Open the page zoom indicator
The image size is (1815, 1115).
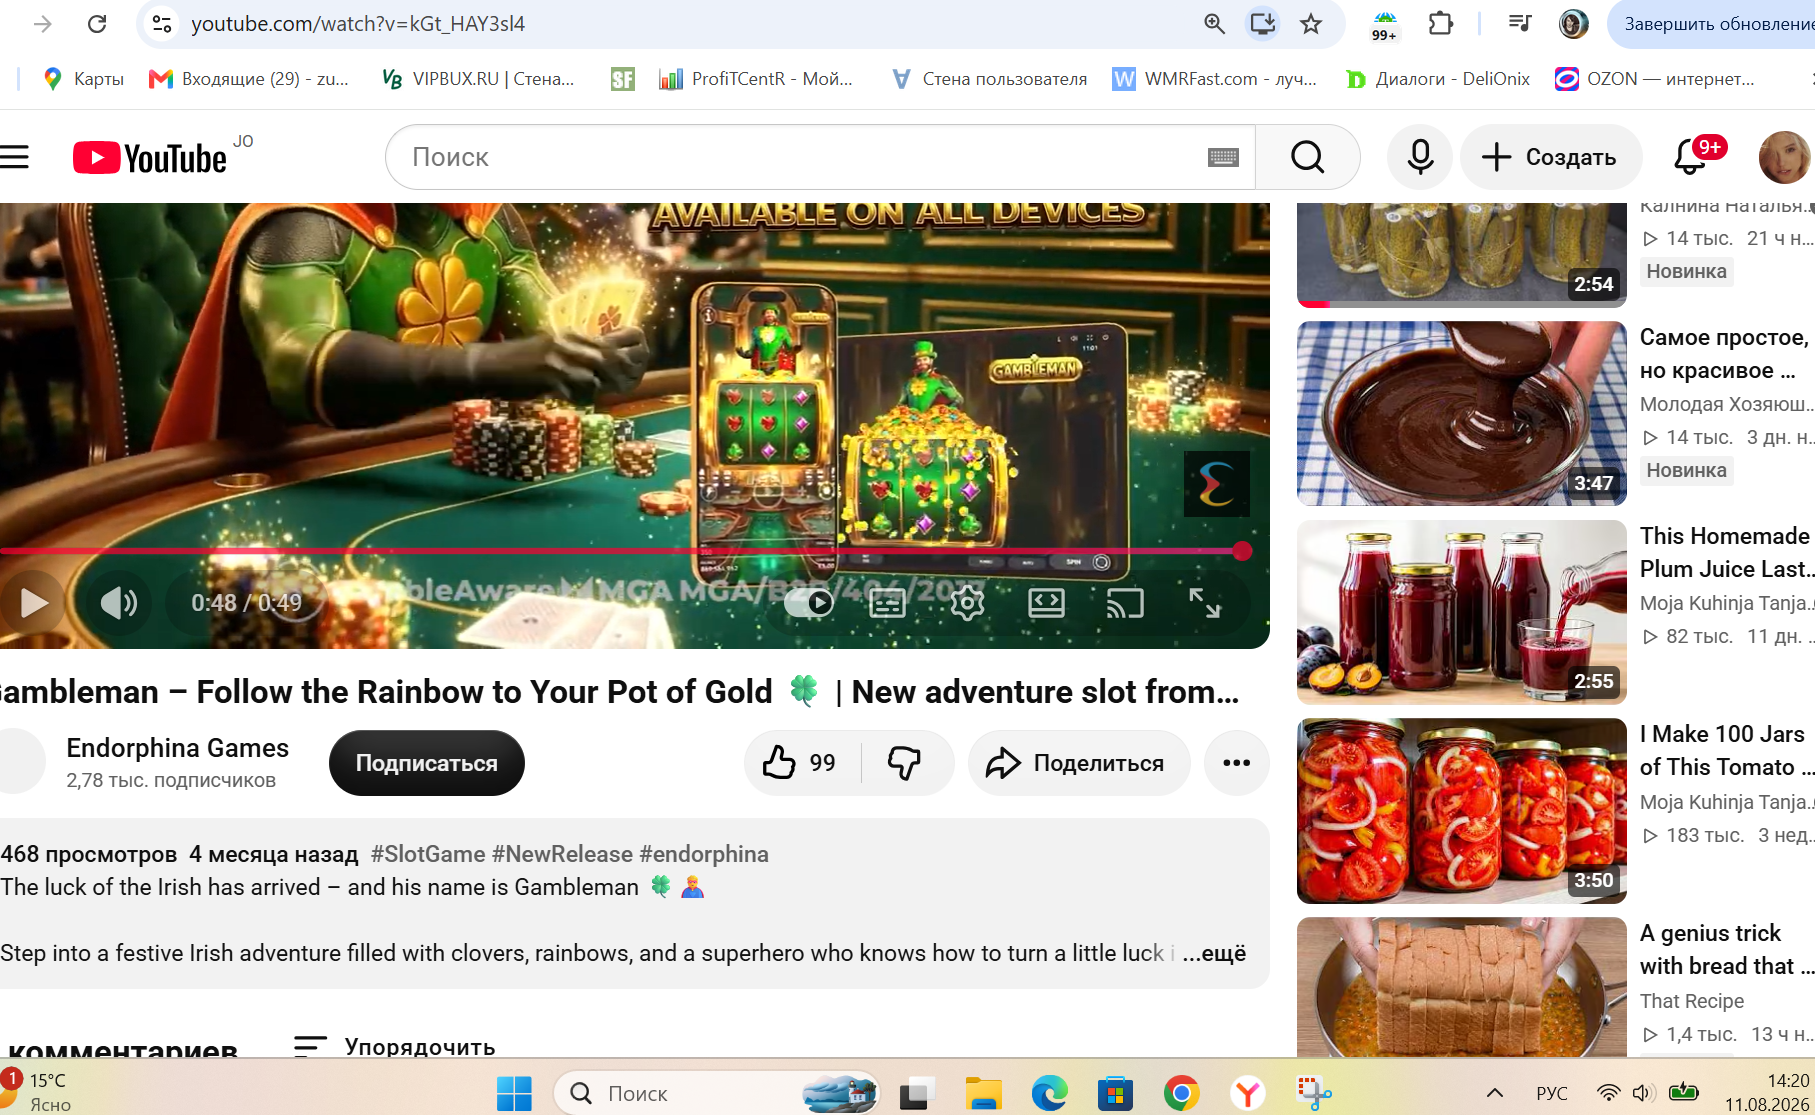[1214, 24]
